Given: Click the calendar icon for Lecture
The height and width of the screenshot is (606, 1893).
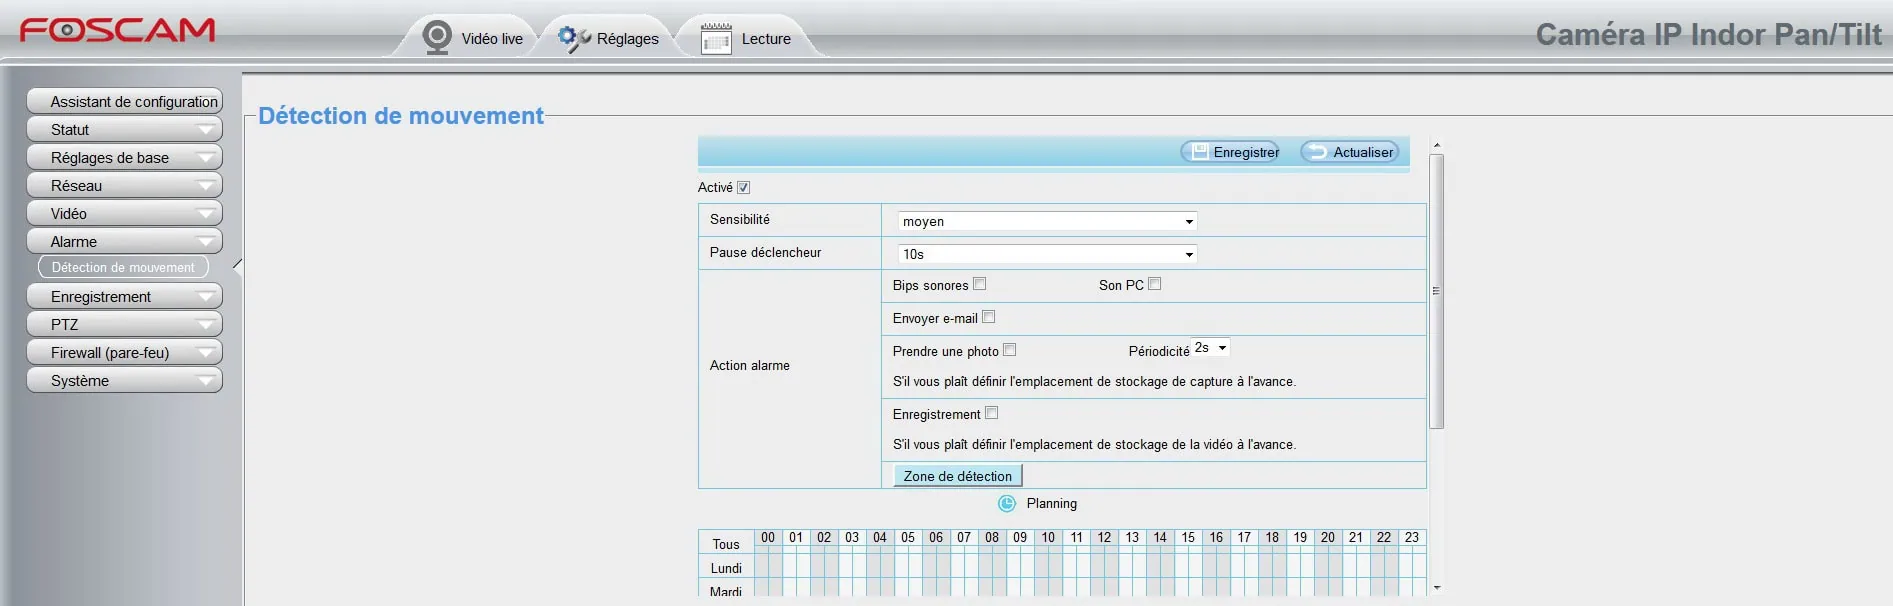Looking at the screenshot, I should coord(716,40).
